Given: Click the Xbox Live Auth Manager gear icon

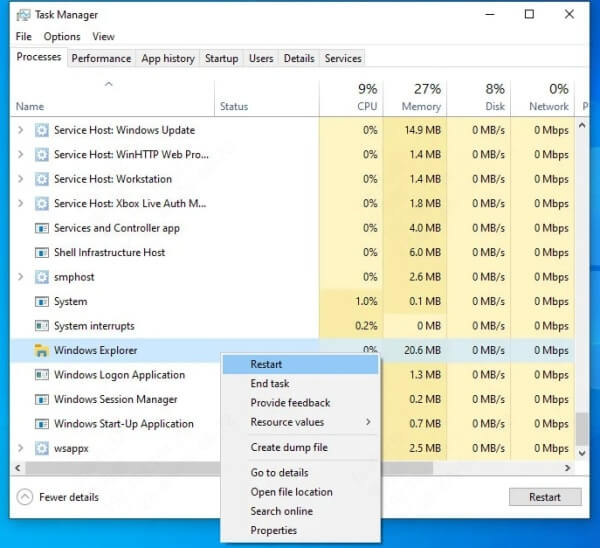Looking at the screenshot, I should point(42,204).
